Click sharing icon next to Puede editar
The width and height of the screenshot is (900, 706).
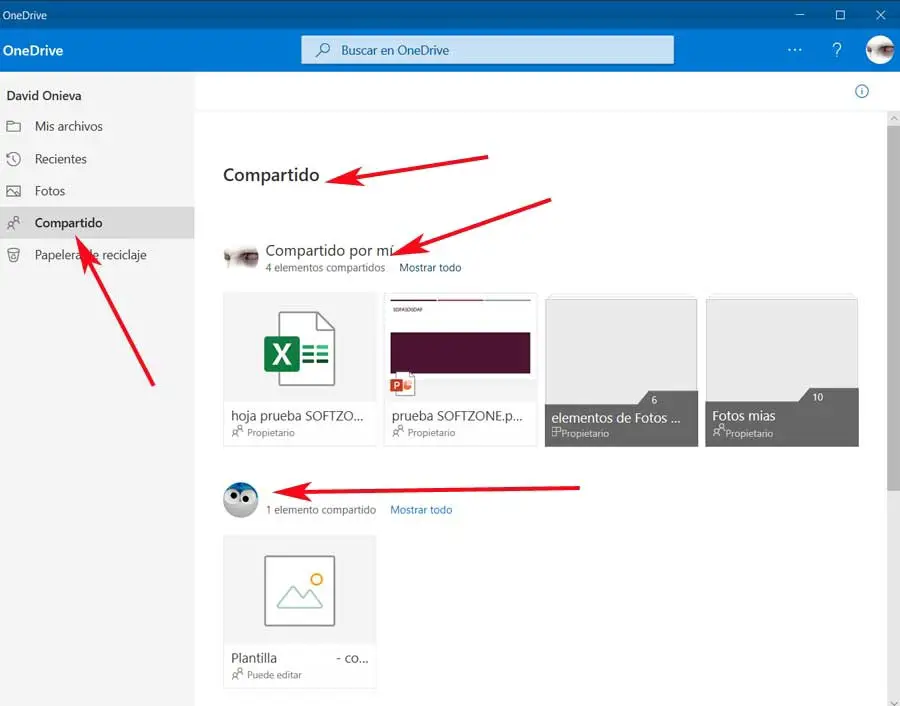(x=237, y=674)
